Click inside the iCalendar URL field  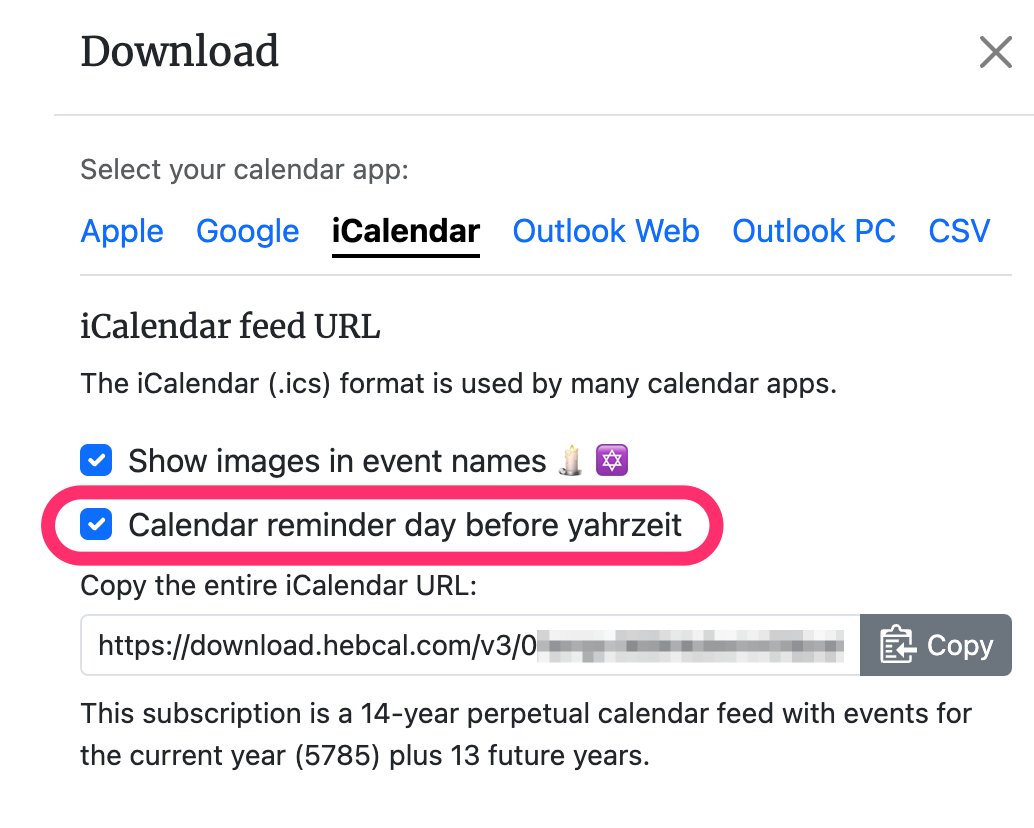click(470, 645)
